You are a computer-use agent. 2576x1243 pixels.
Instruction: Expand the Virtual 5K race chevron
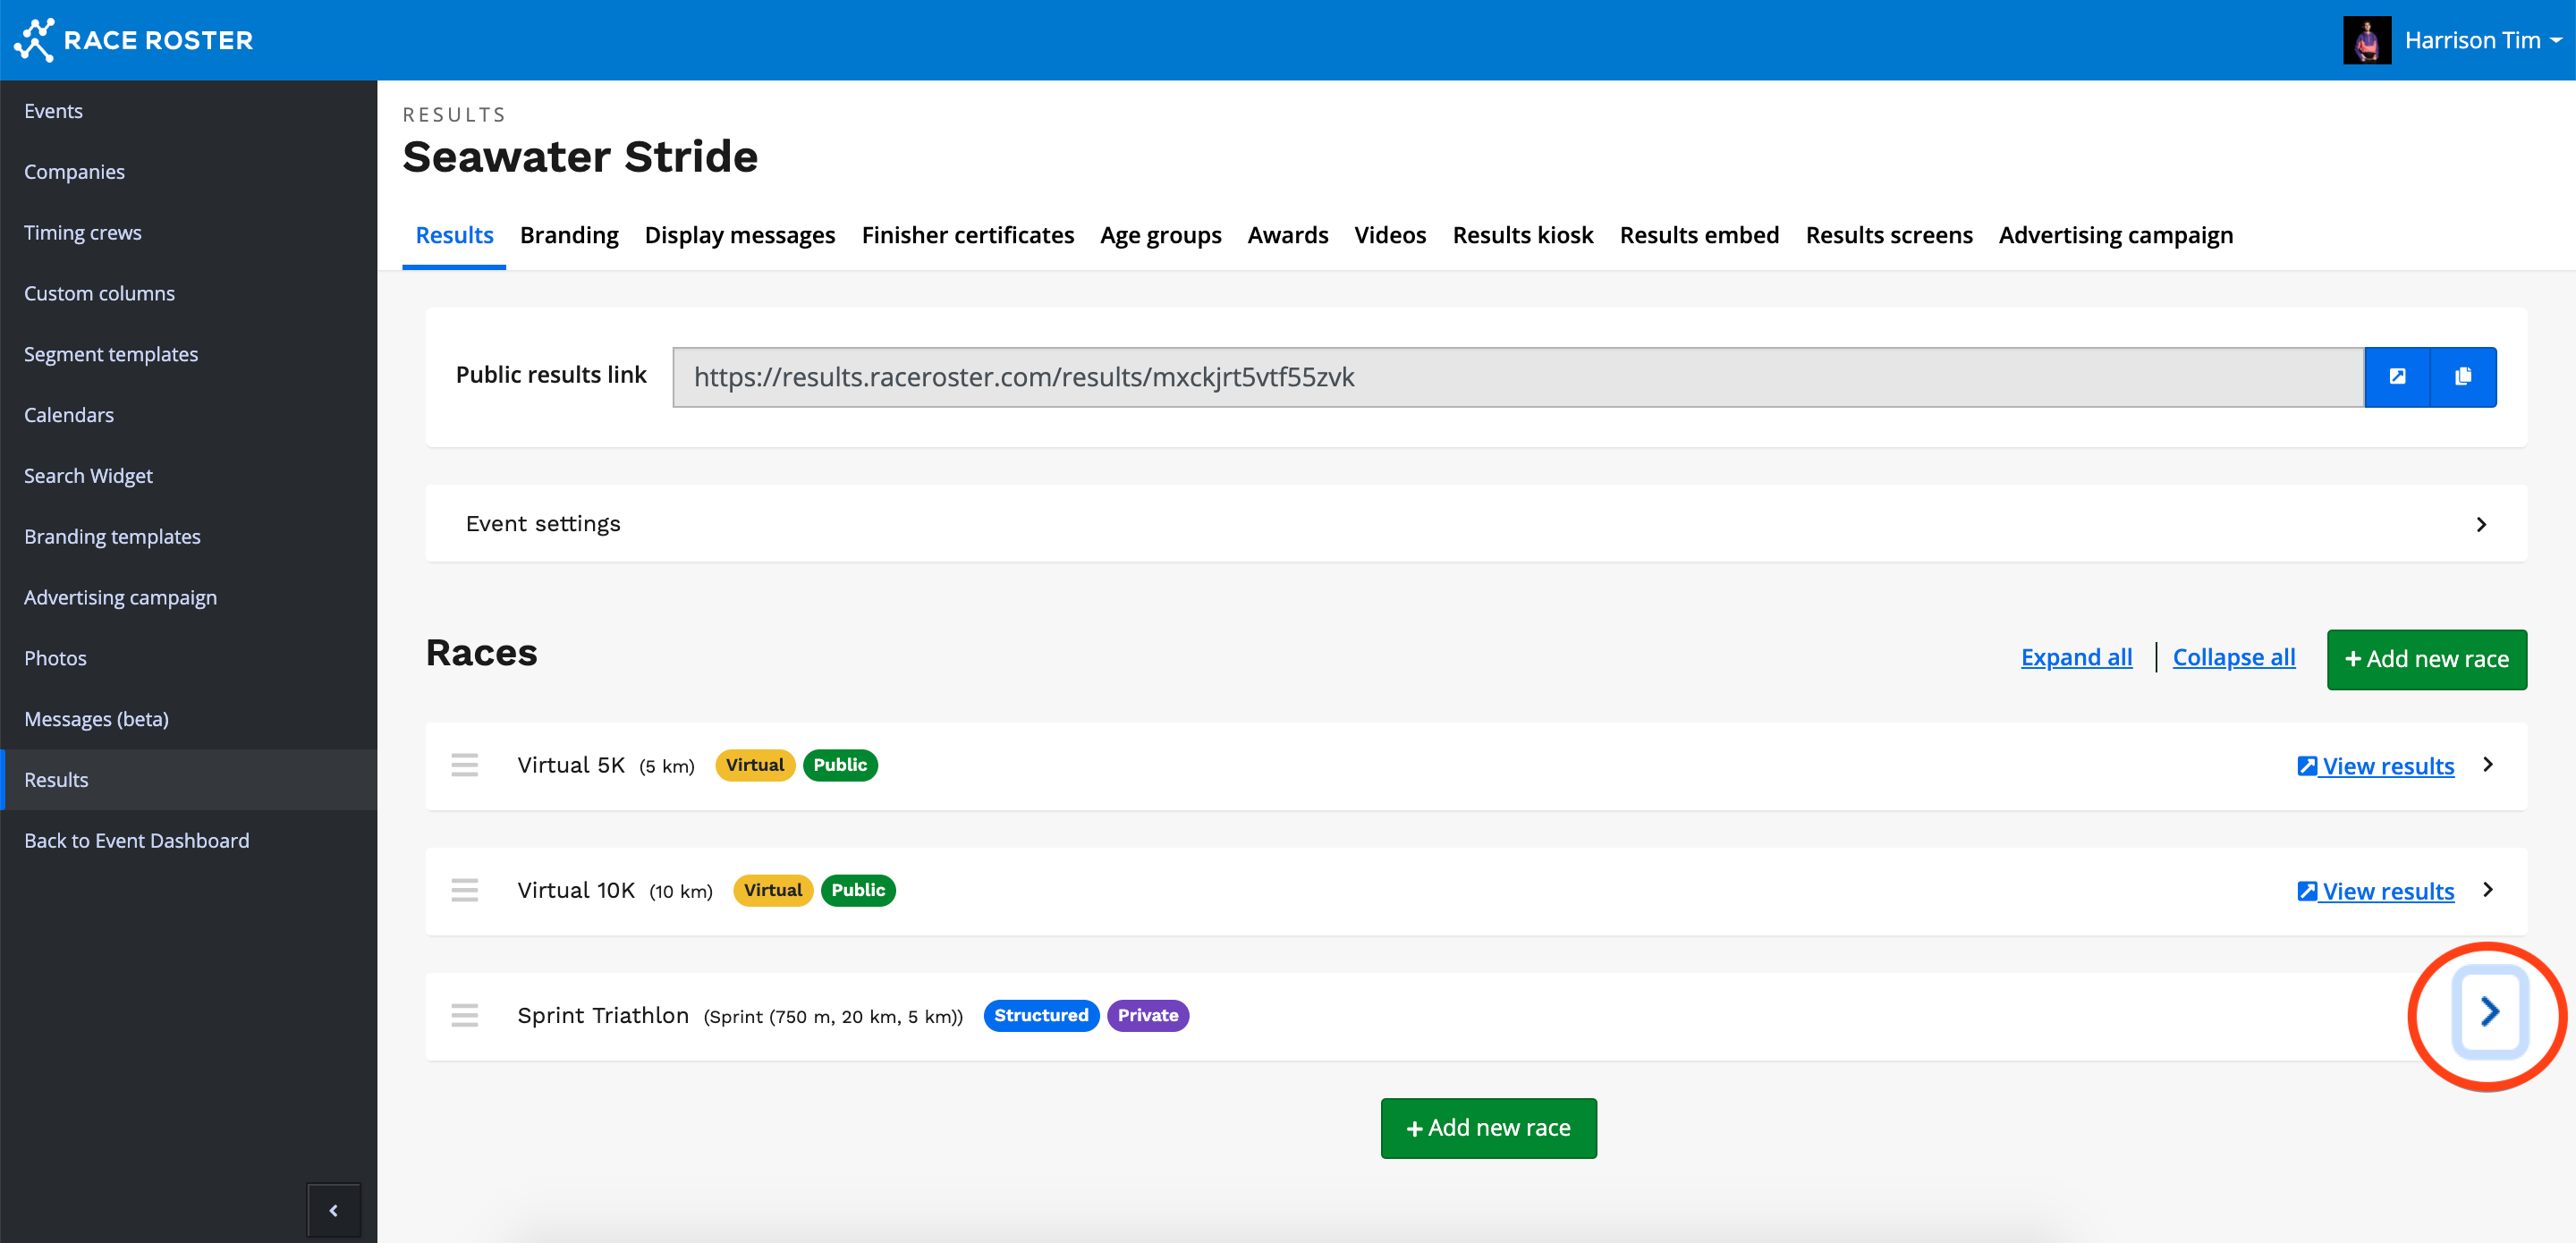[2488, 765]
